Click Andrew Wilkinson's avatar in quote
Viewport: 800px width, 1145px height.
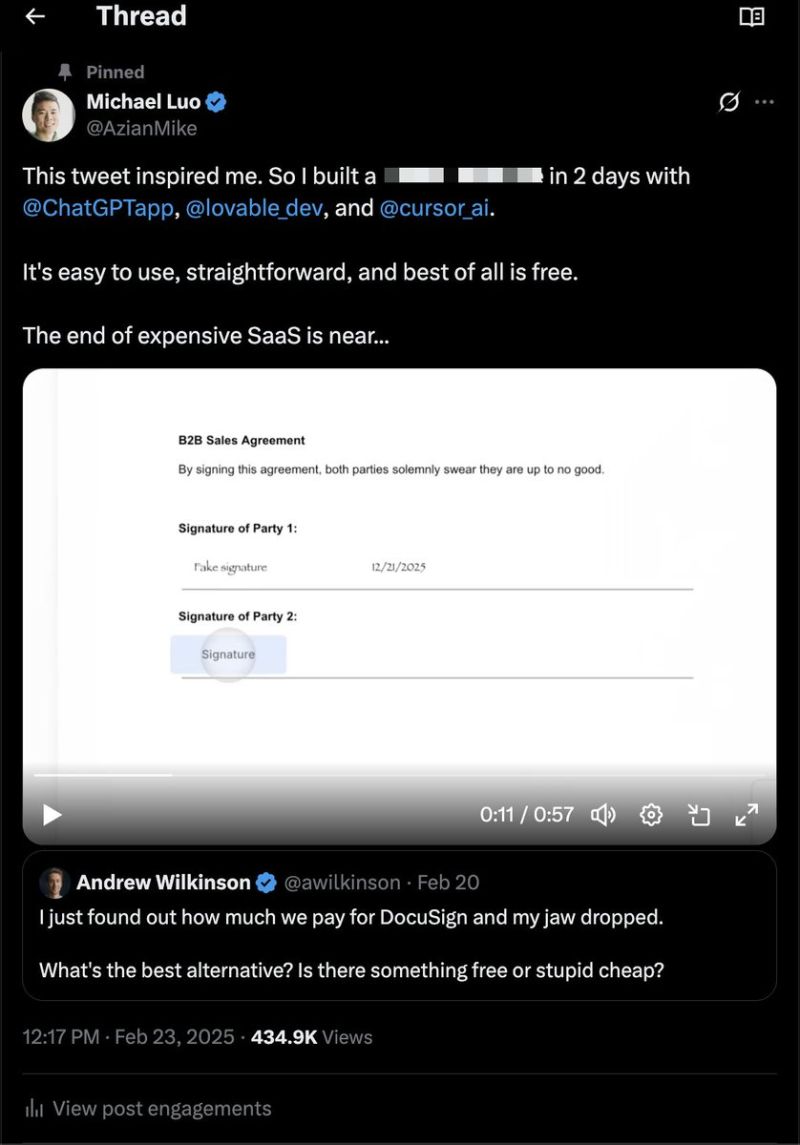(53, 883)
